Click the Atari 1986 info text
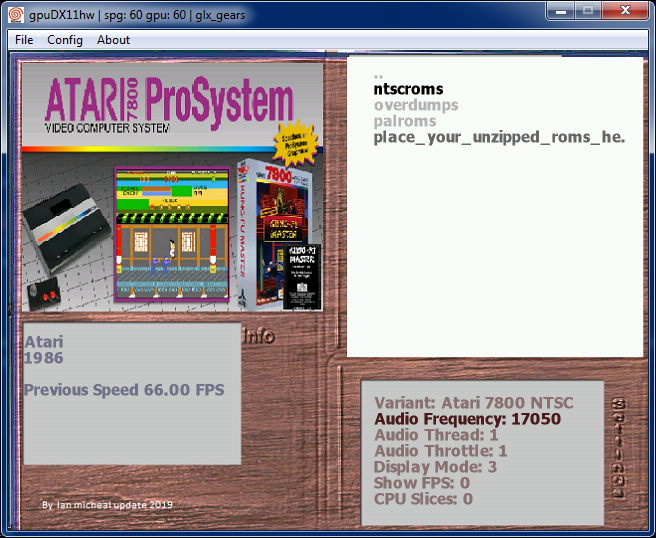Viewport: 656px width, 538px height. pos(44,350)
